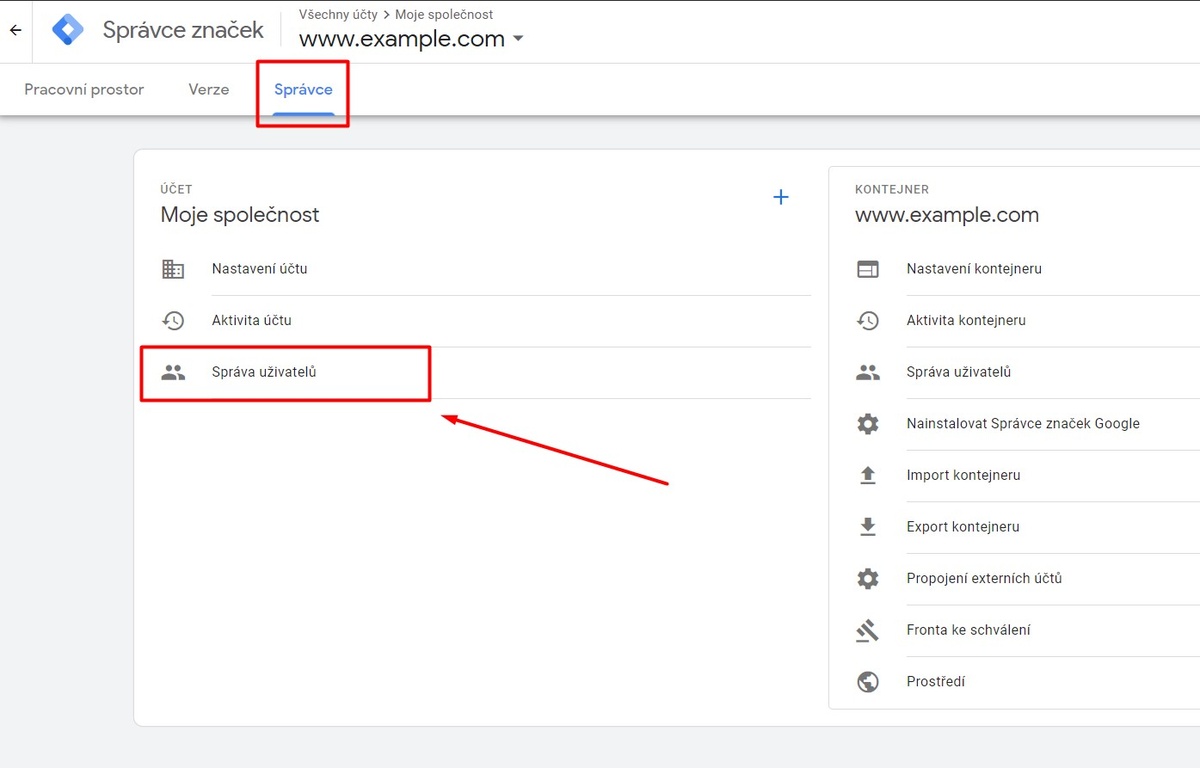Click the plus icon to create account
This screenshot has width=1200, height=768.
point(781,197)
